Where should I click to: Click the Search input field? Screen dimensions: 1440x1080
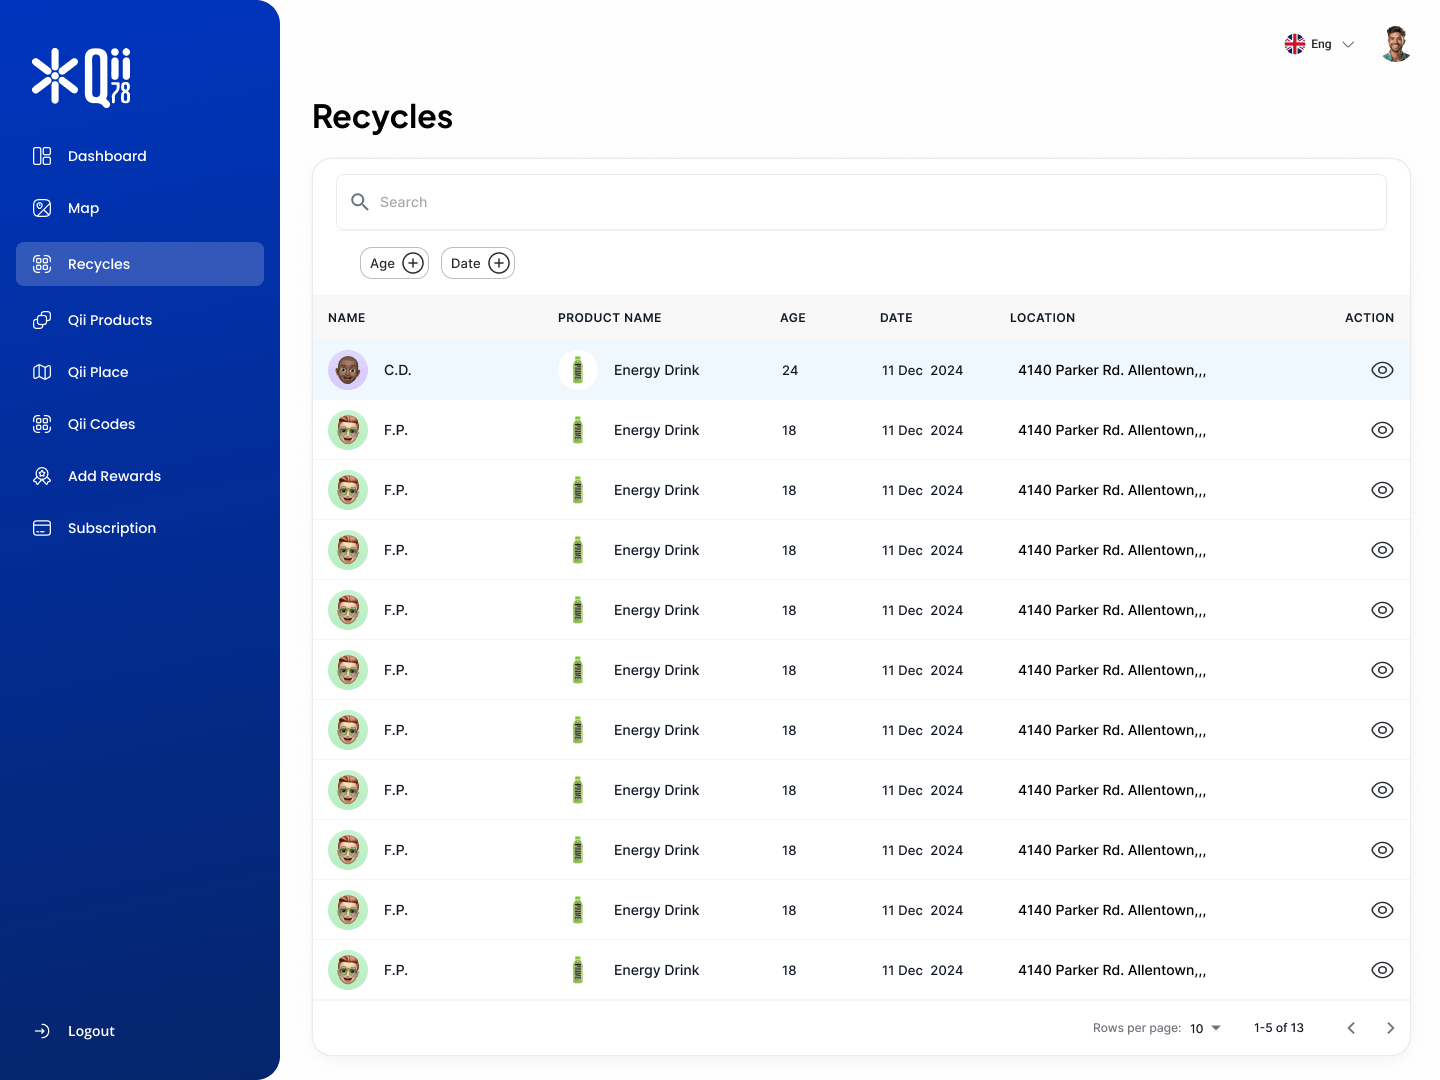(860, 202)
